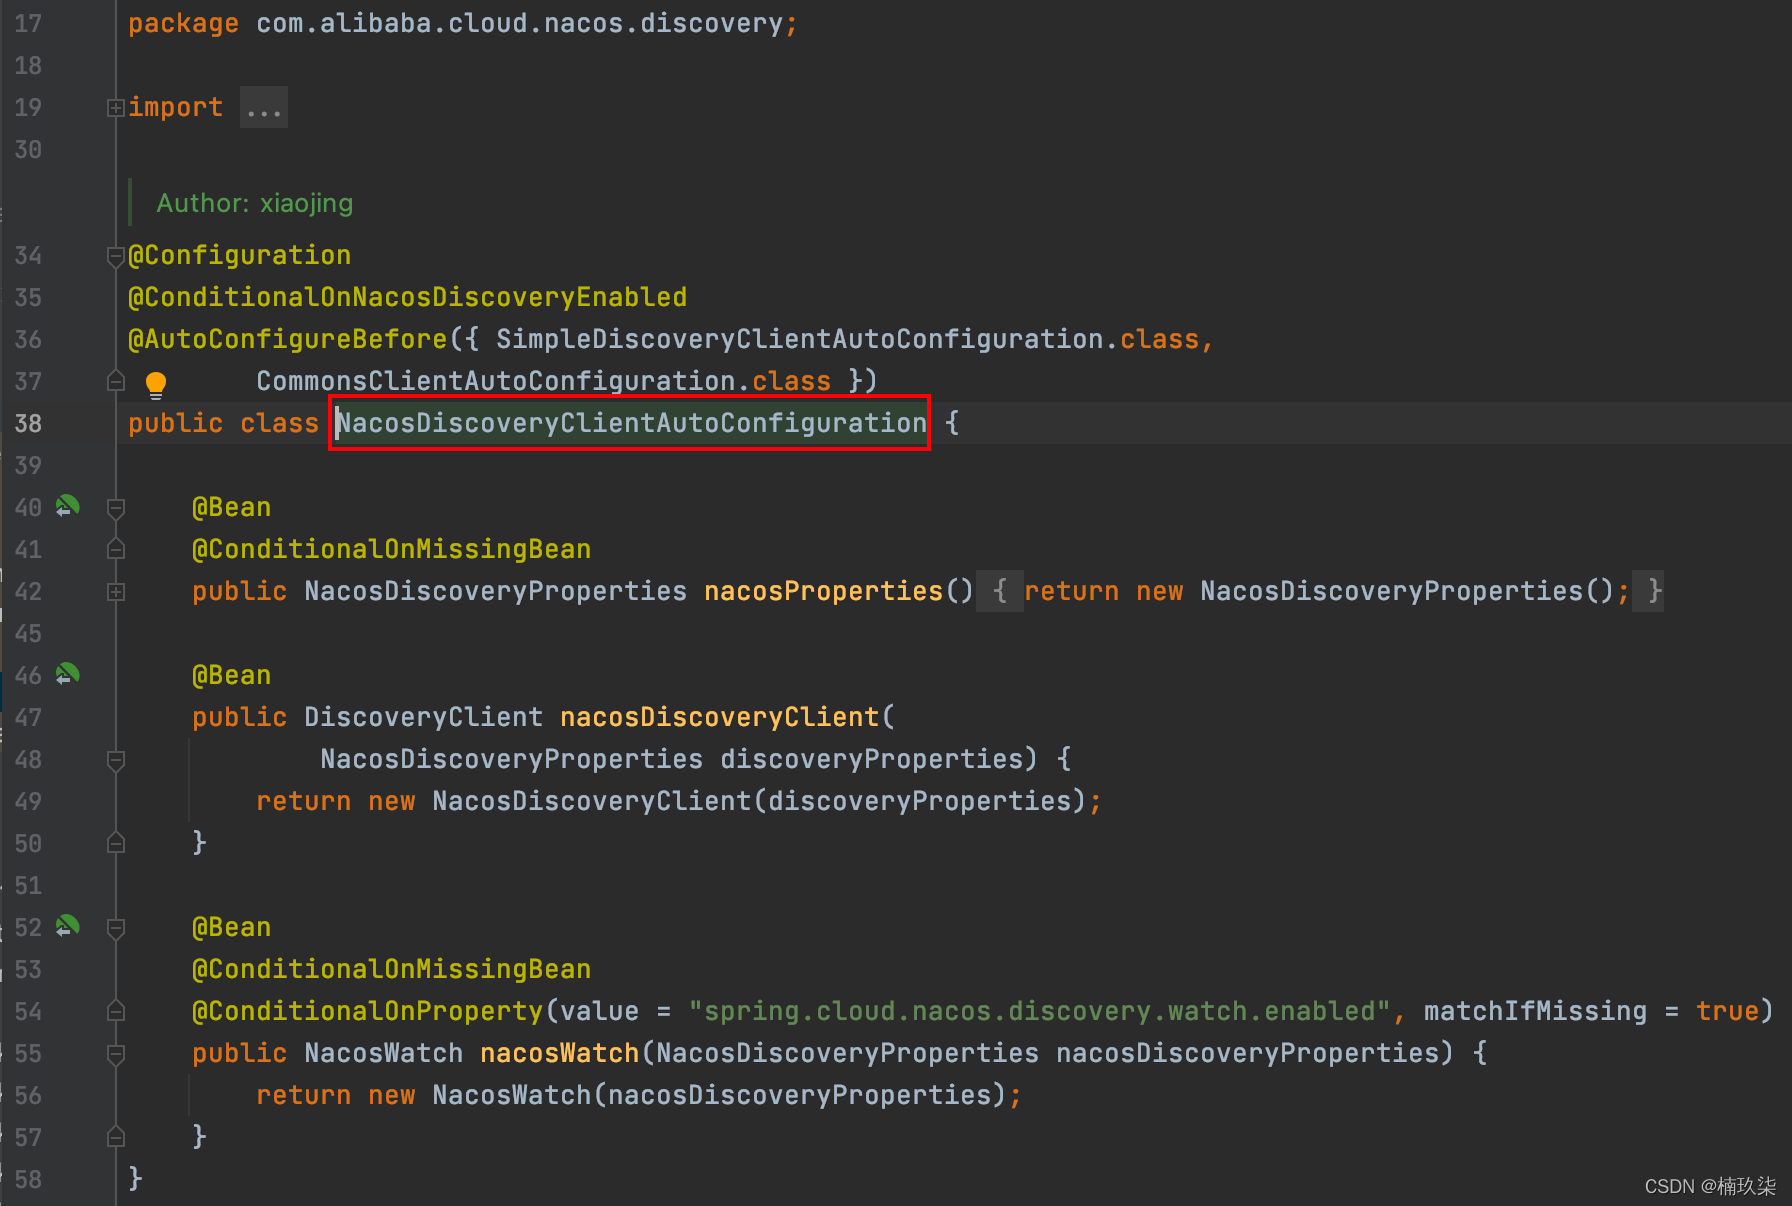Expand the folded nacosProperties method on line 42

point(116,592)
